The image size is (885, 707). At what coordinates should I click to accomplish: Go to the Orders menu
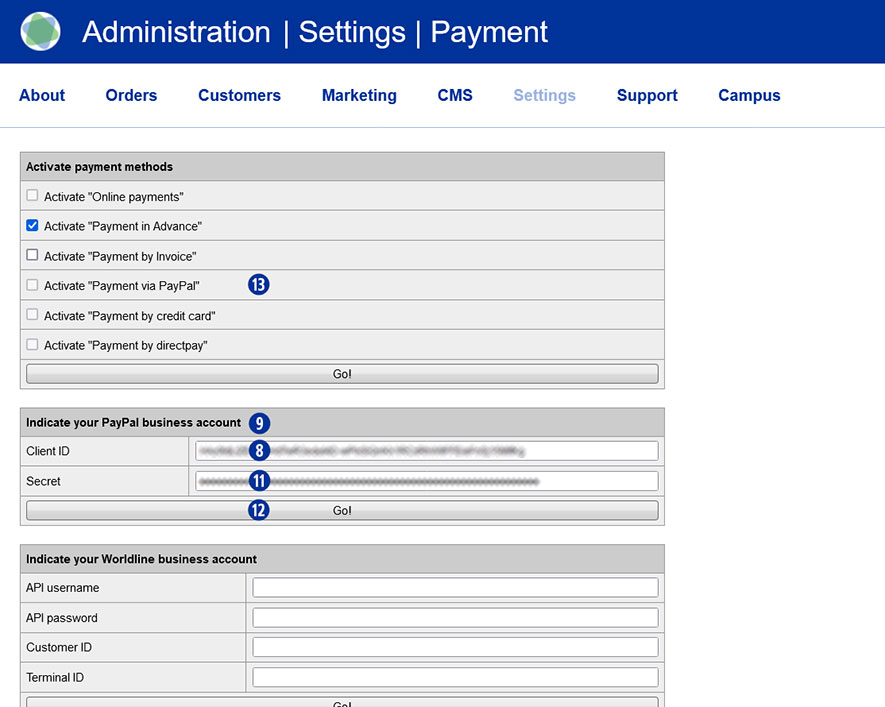131,96
